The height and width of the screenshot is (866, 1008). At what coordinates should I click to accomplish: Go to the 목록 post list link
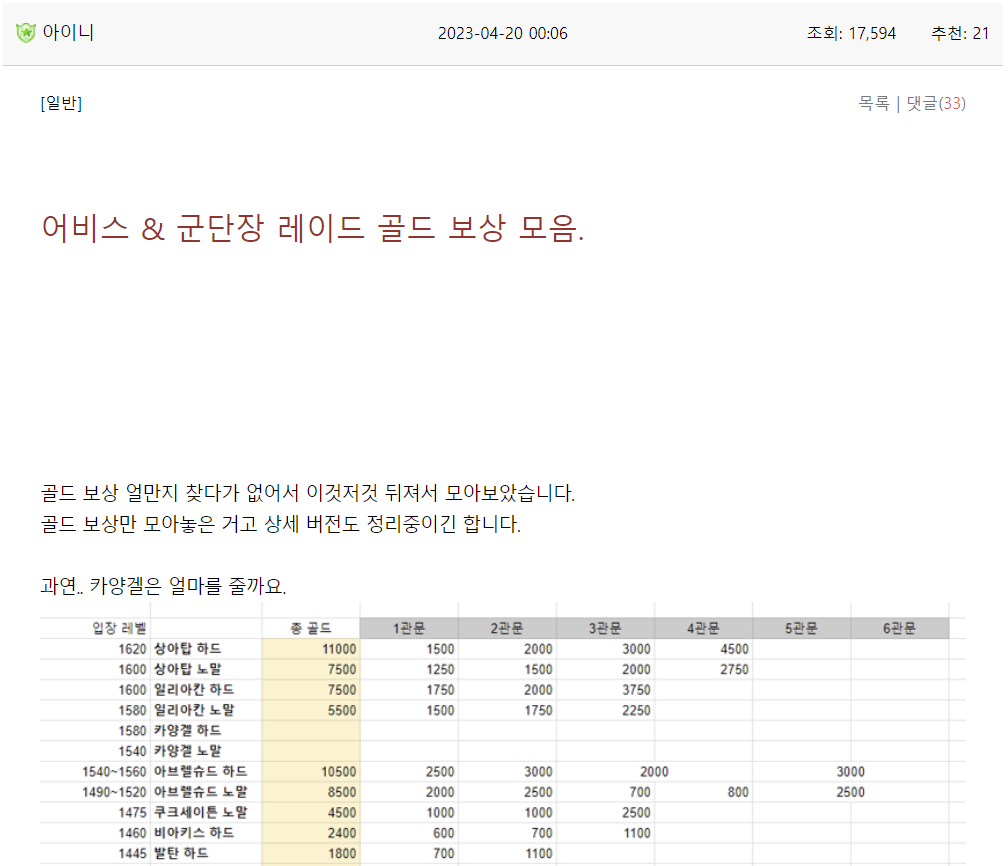(873, 103)
